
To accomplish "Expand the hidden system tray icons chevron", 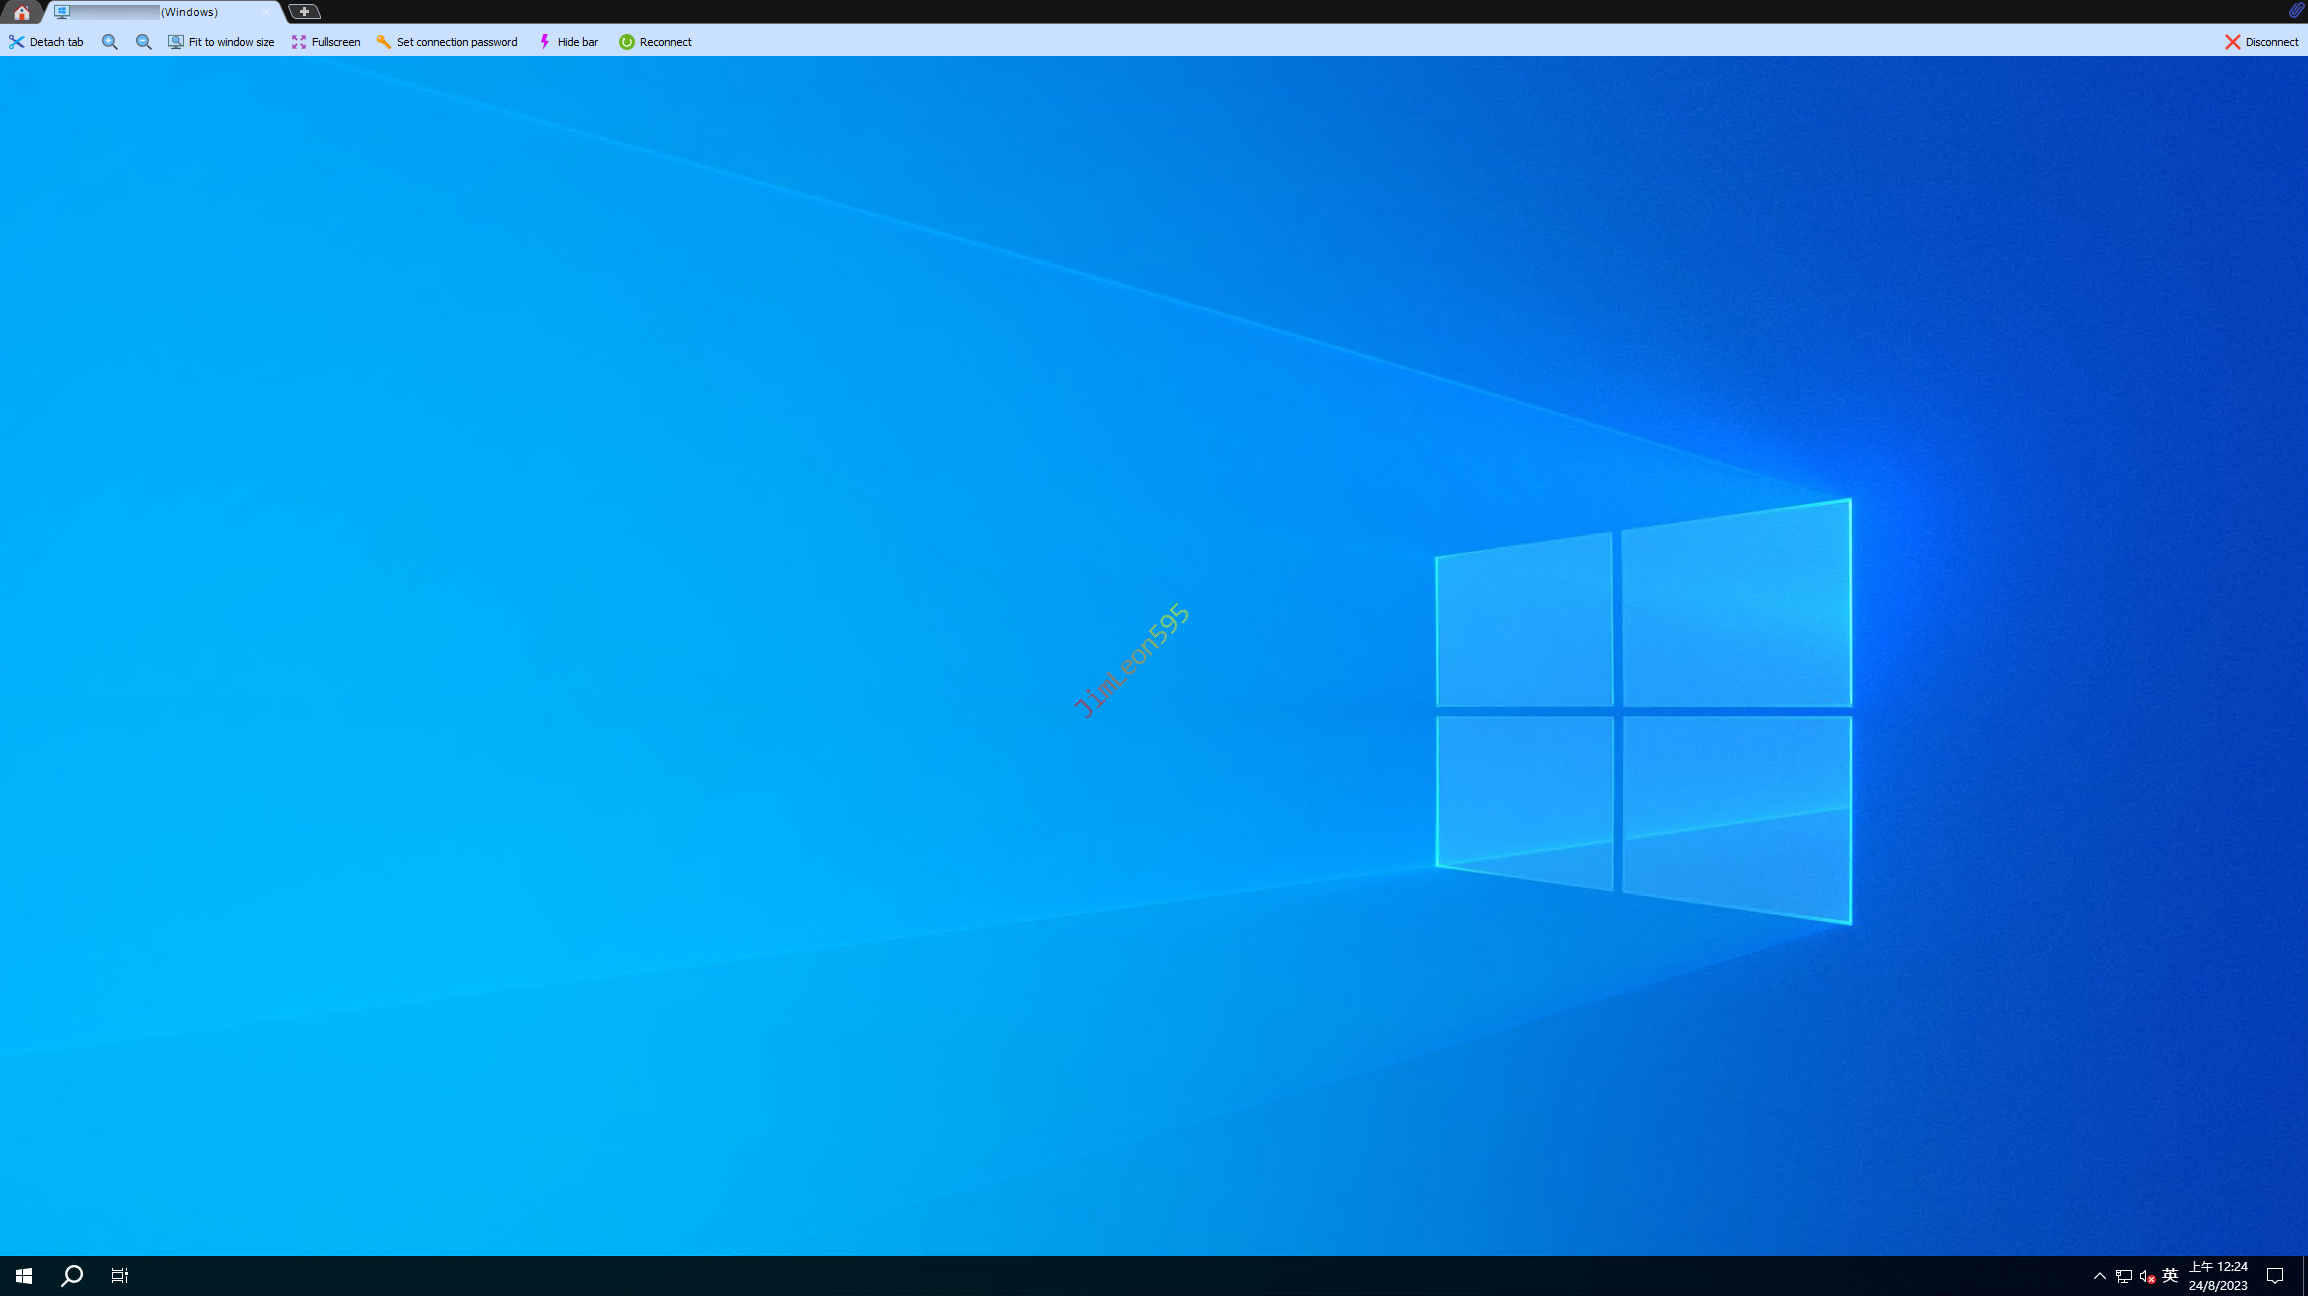I will point(2100,1275).
